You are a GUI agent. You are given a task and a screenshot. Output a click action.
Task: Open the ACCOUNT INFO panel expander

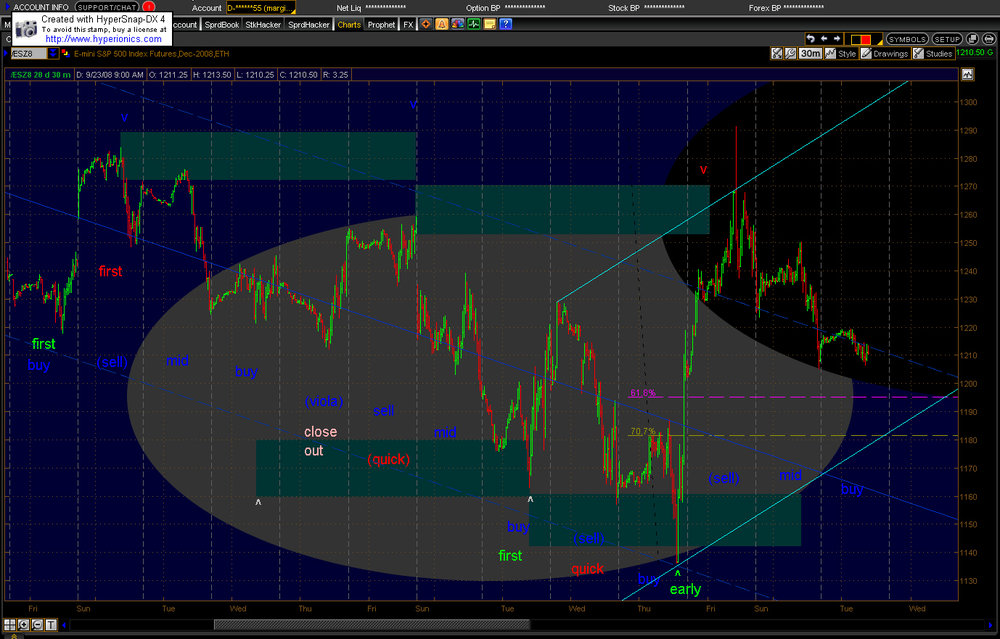coord(7,7)
